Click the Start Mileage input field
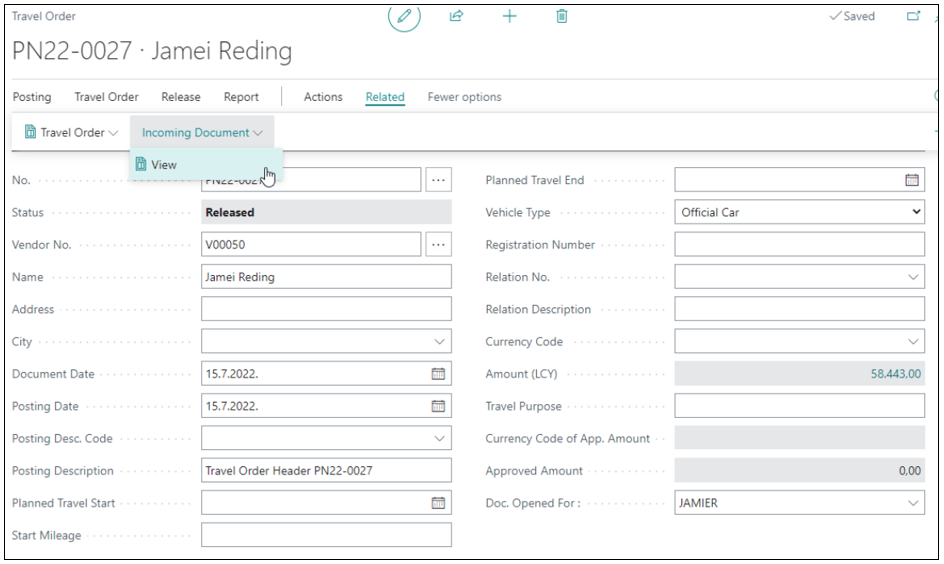The height and width of the screenshot is (564, 944). [326, 535]
